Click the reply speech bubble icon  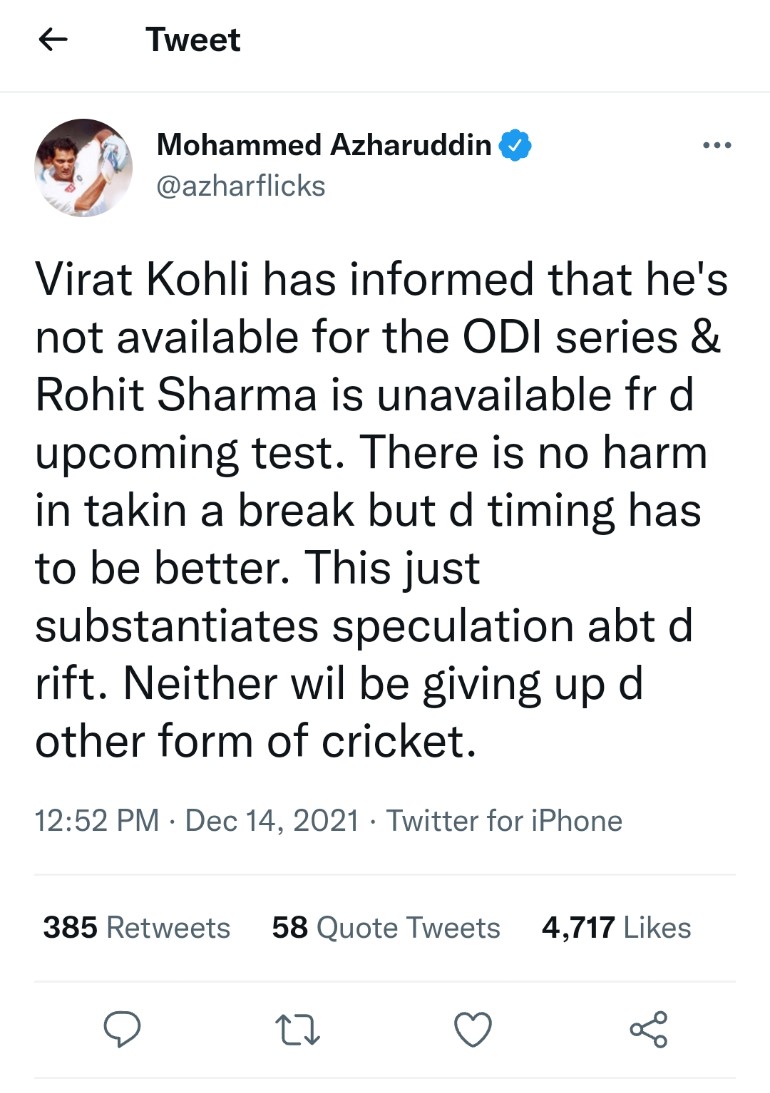click(x=124, y=1028)
